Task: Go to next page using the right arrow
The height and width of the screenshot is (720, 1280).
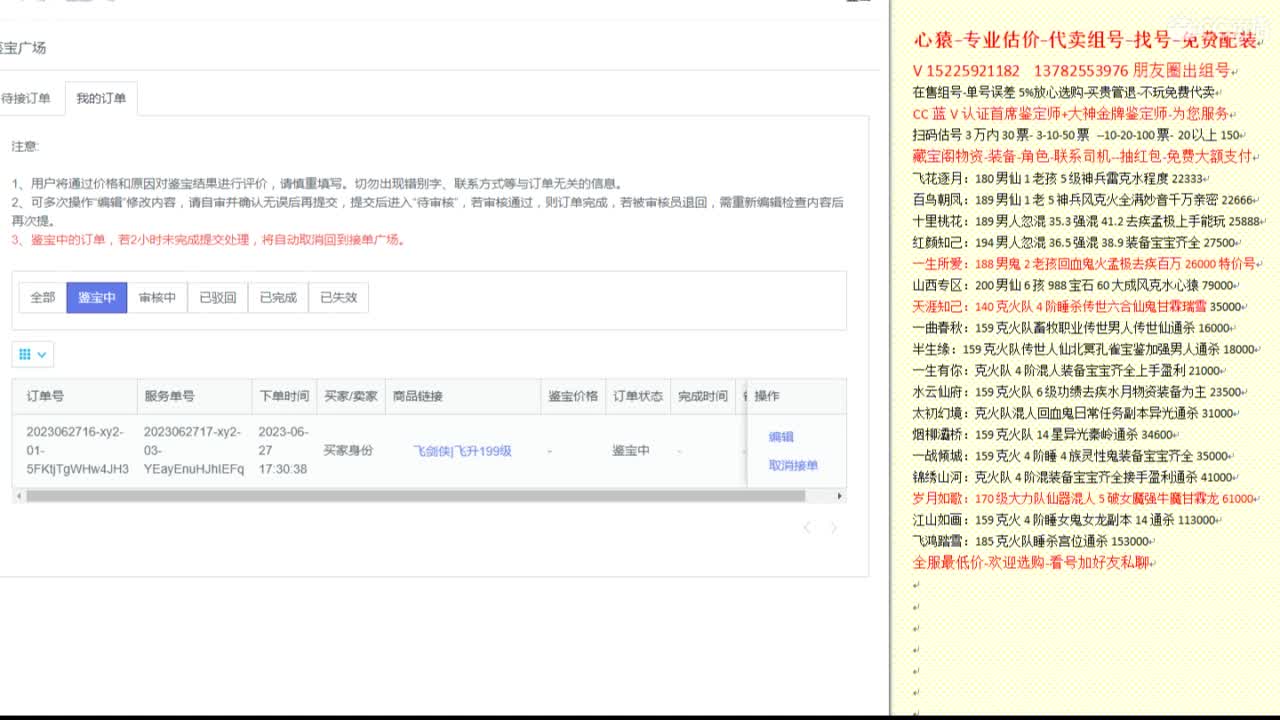Action: 833,527
